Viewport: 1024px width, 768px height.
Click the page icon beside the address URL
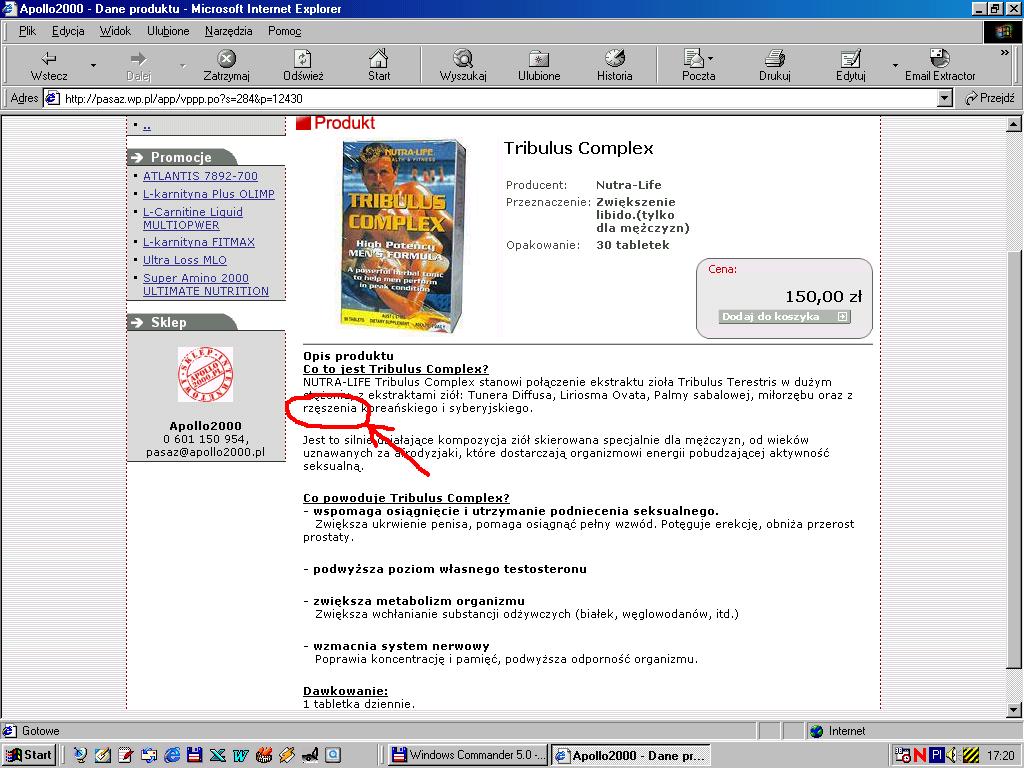click(52, 99)
